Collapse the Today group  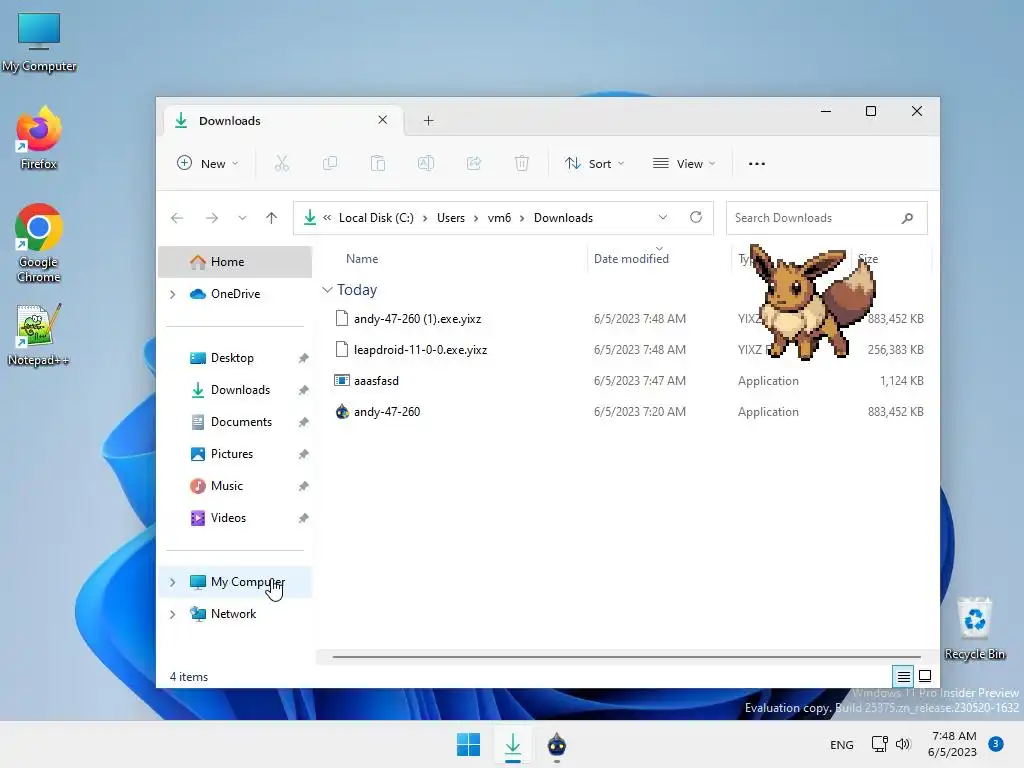point(327,289)
